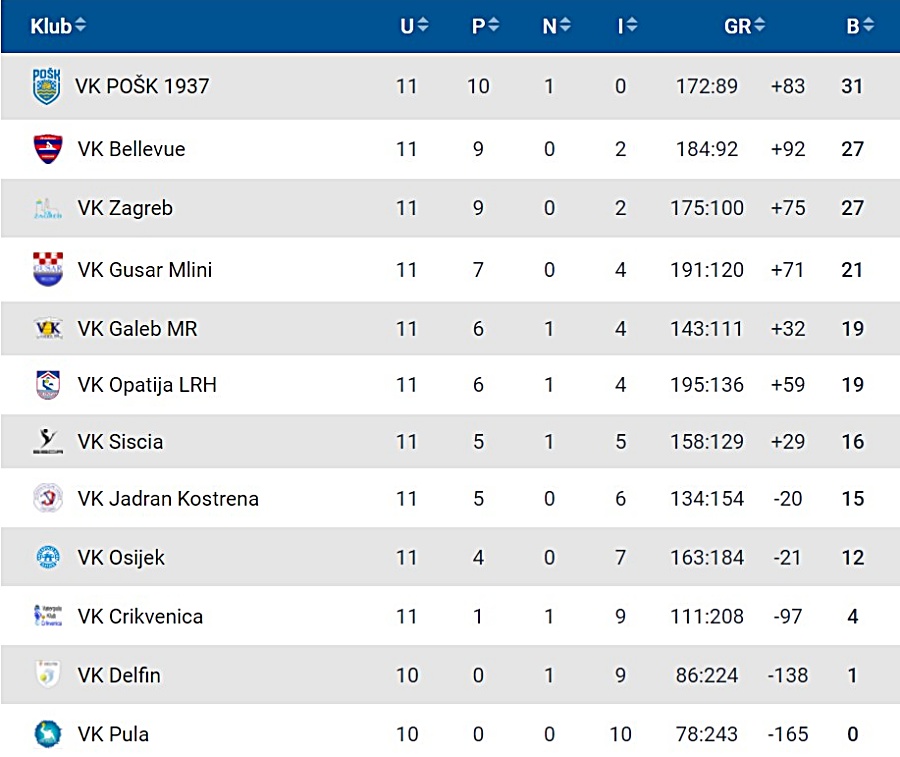Open the VK Crikvenica team name
This screenshot has width=900, height=757.
[x=140, y=616]
